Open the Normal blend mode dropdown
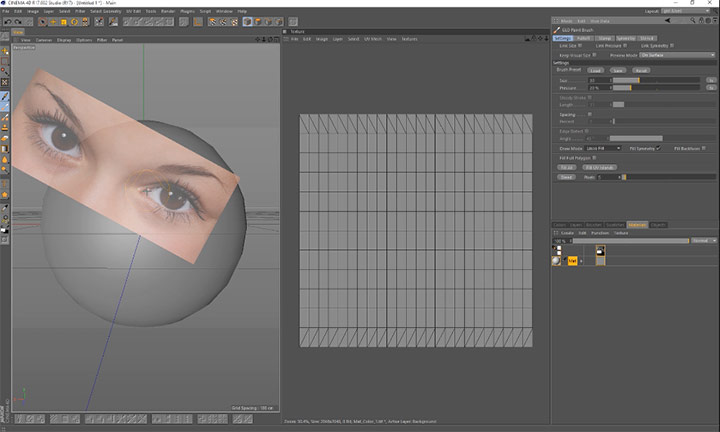The height and width of the screenshot is (432, 720). click(x=703, y=241)
